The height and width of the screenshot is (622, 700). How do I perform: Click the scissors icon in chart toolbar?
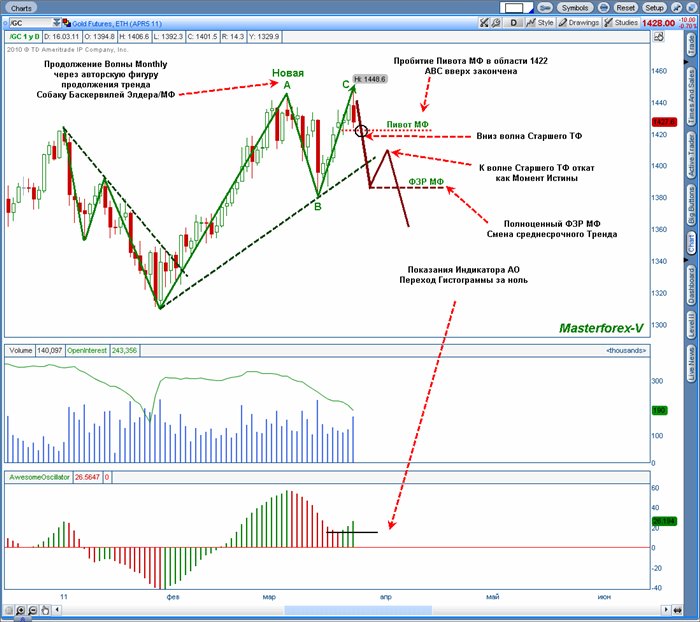point(484,23)
